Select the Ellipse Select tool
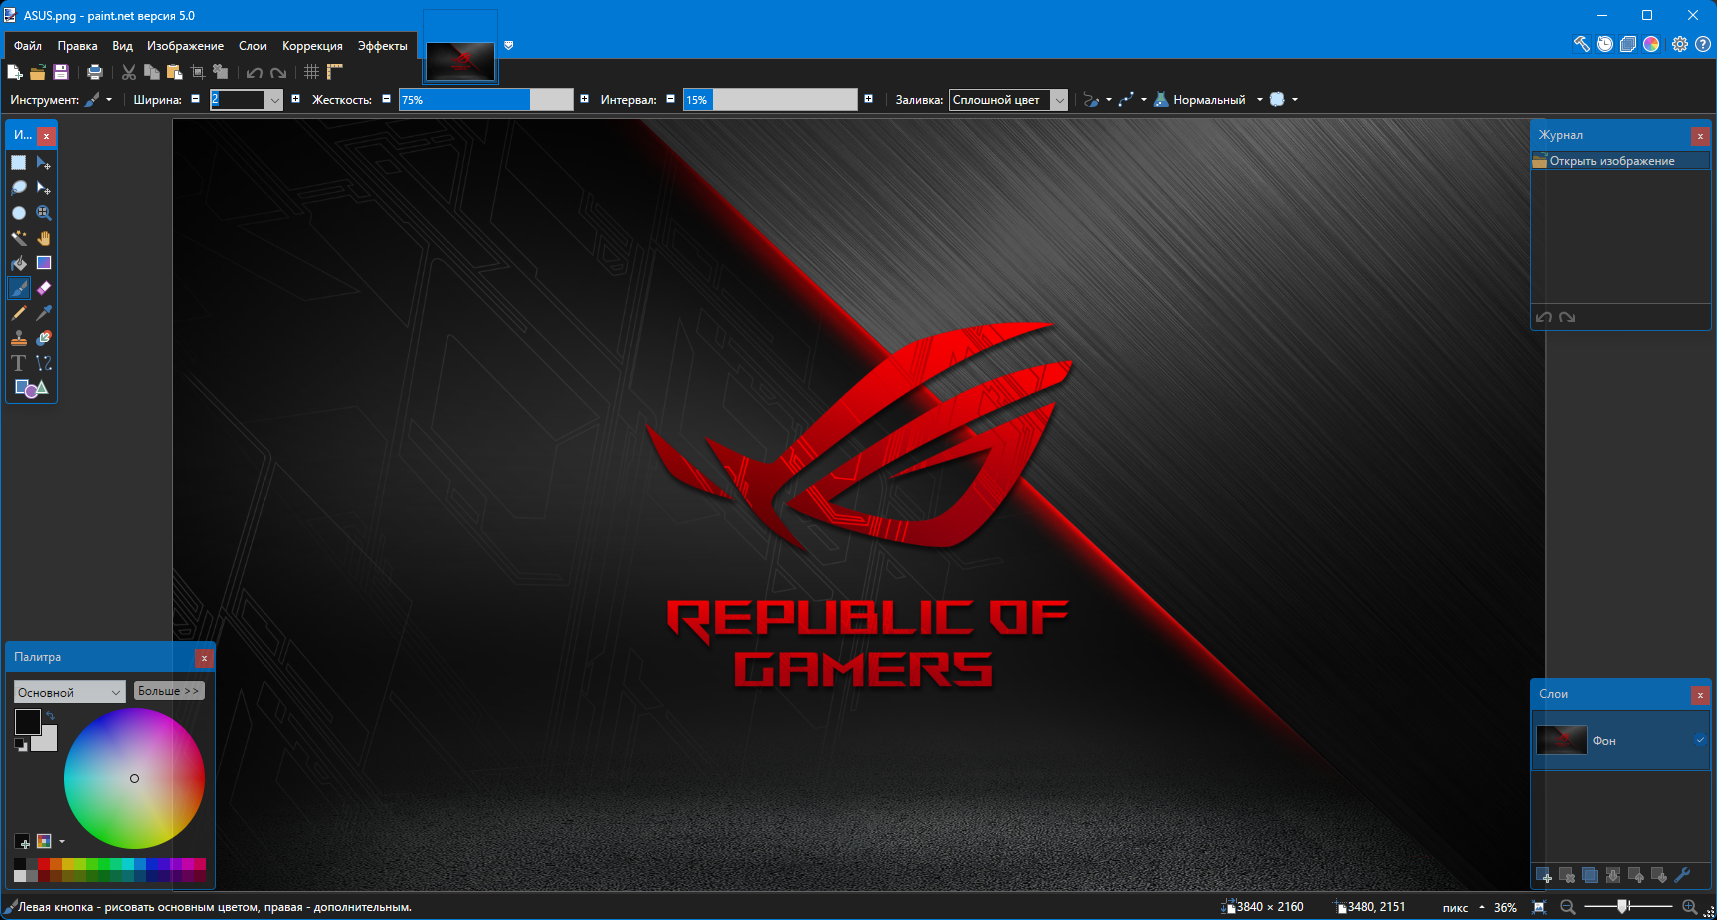 pos(19,213)
